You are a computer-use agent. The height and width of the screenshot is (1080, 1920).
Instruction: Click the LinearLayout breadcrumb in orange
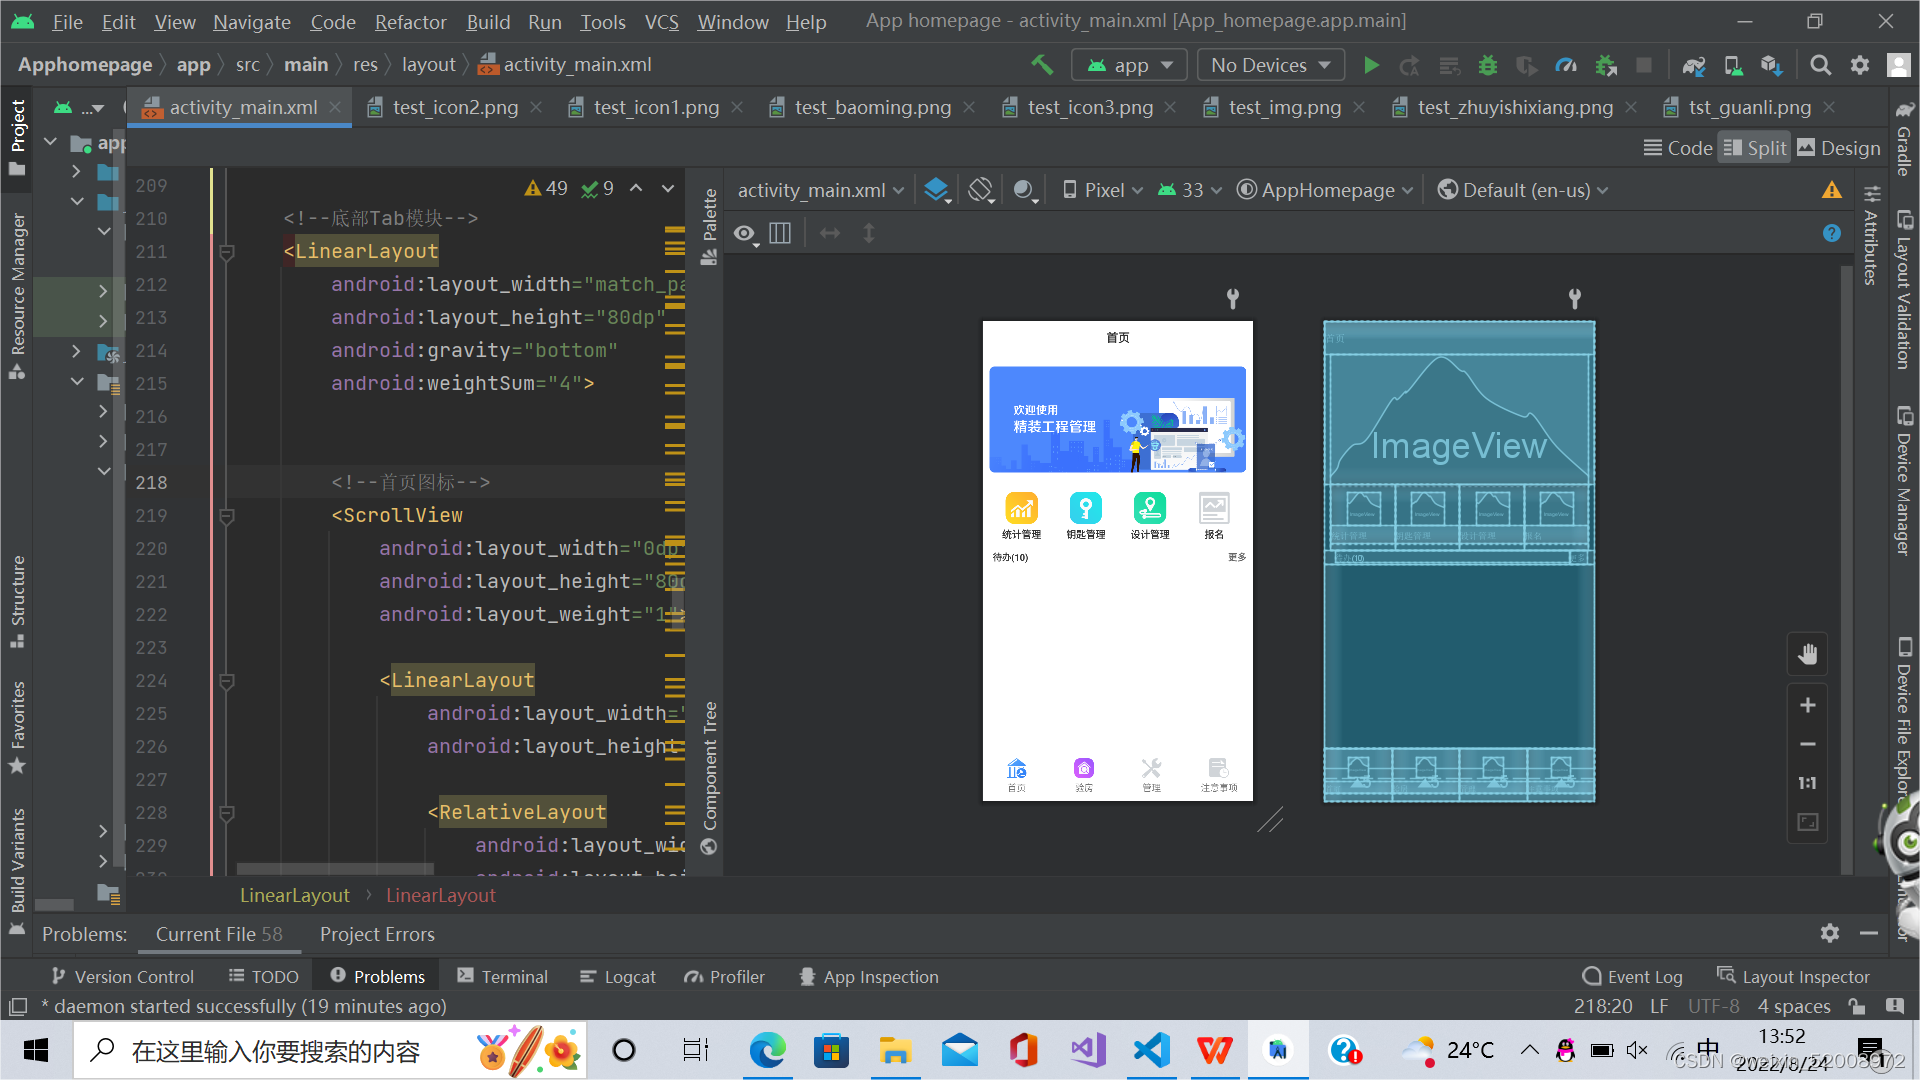pyautogui.click(x=294, y=896)
